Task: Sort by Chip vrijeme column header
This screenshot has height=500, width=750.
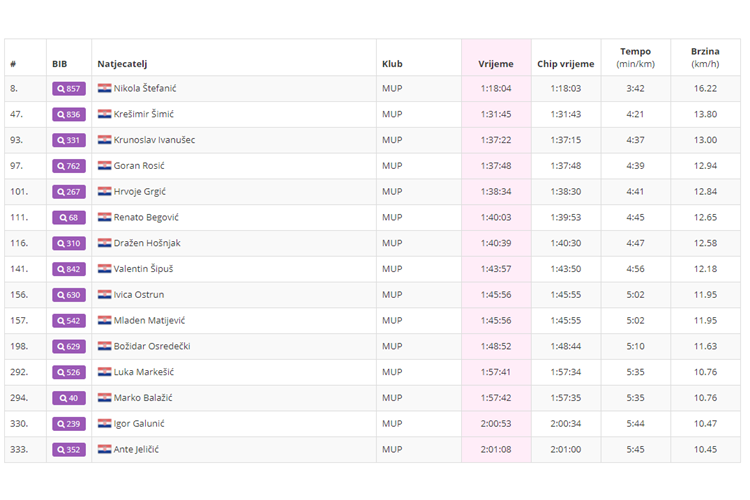Action: click(x=565, y=64)
